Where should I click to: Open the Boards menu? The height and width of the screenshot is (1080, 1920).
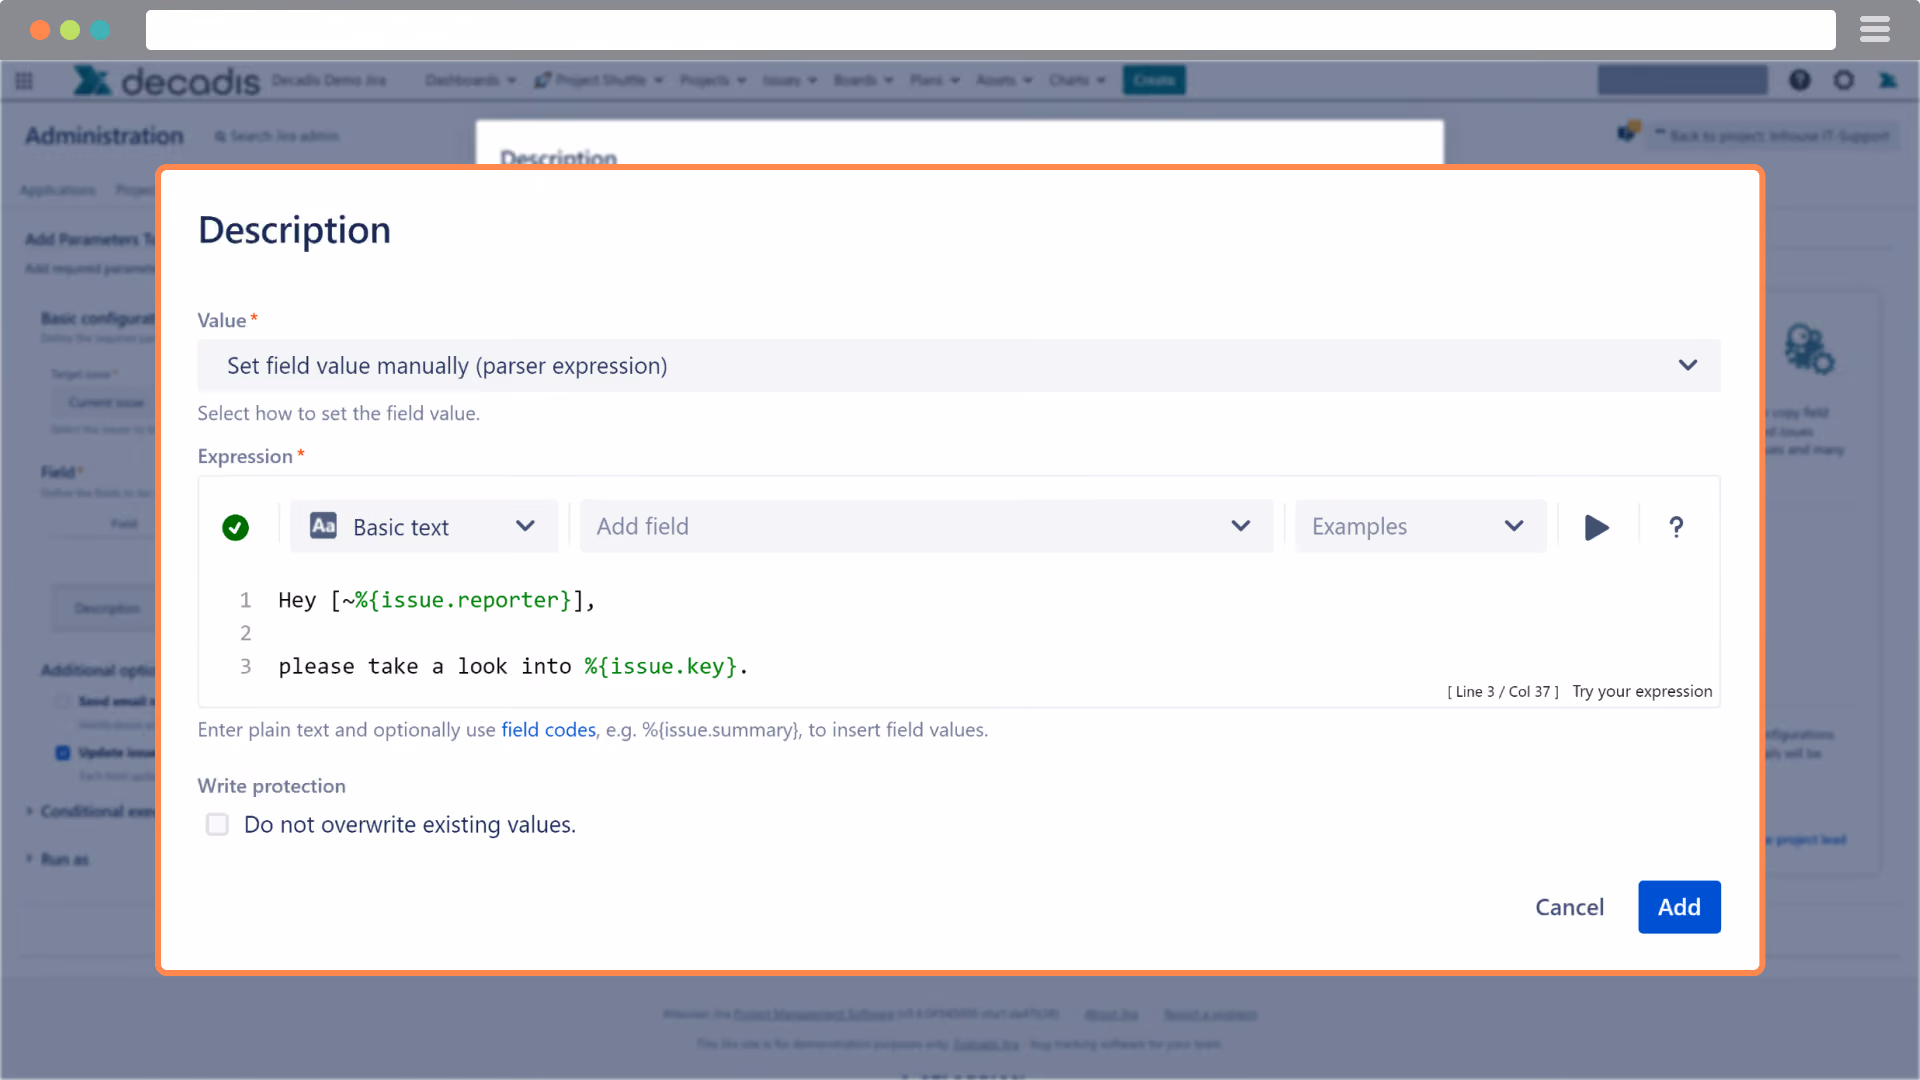pyautogui.click(x=863, y=80)
